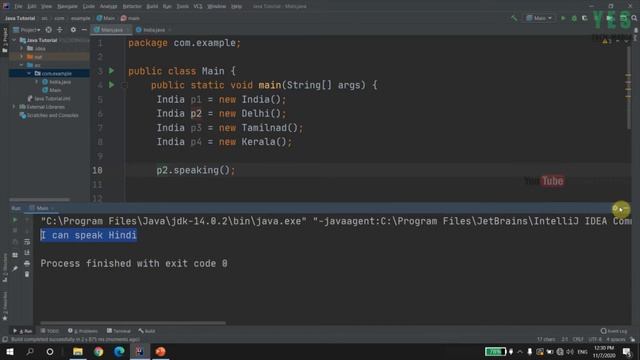Toggle code folding on the main method line
The image size is (640, 360).
pyautogui.click(x=124, y=85)
